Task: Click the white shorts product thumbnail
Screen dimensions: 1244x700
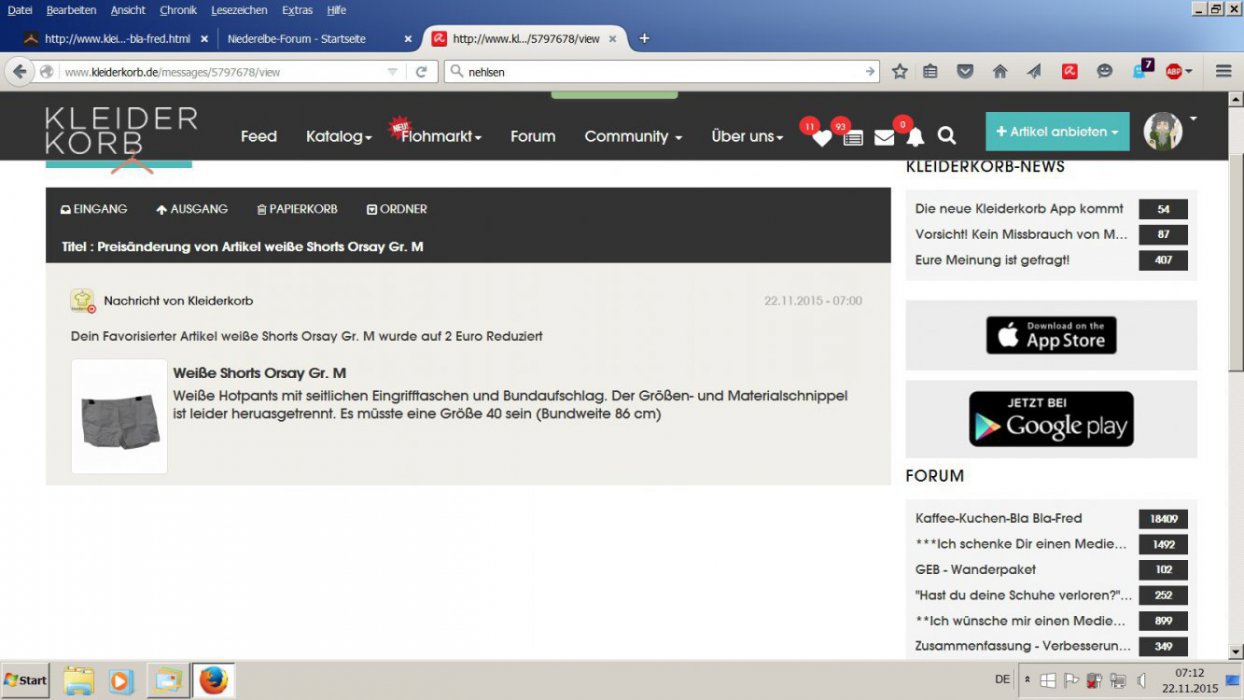Action: [x=119, y=416]
